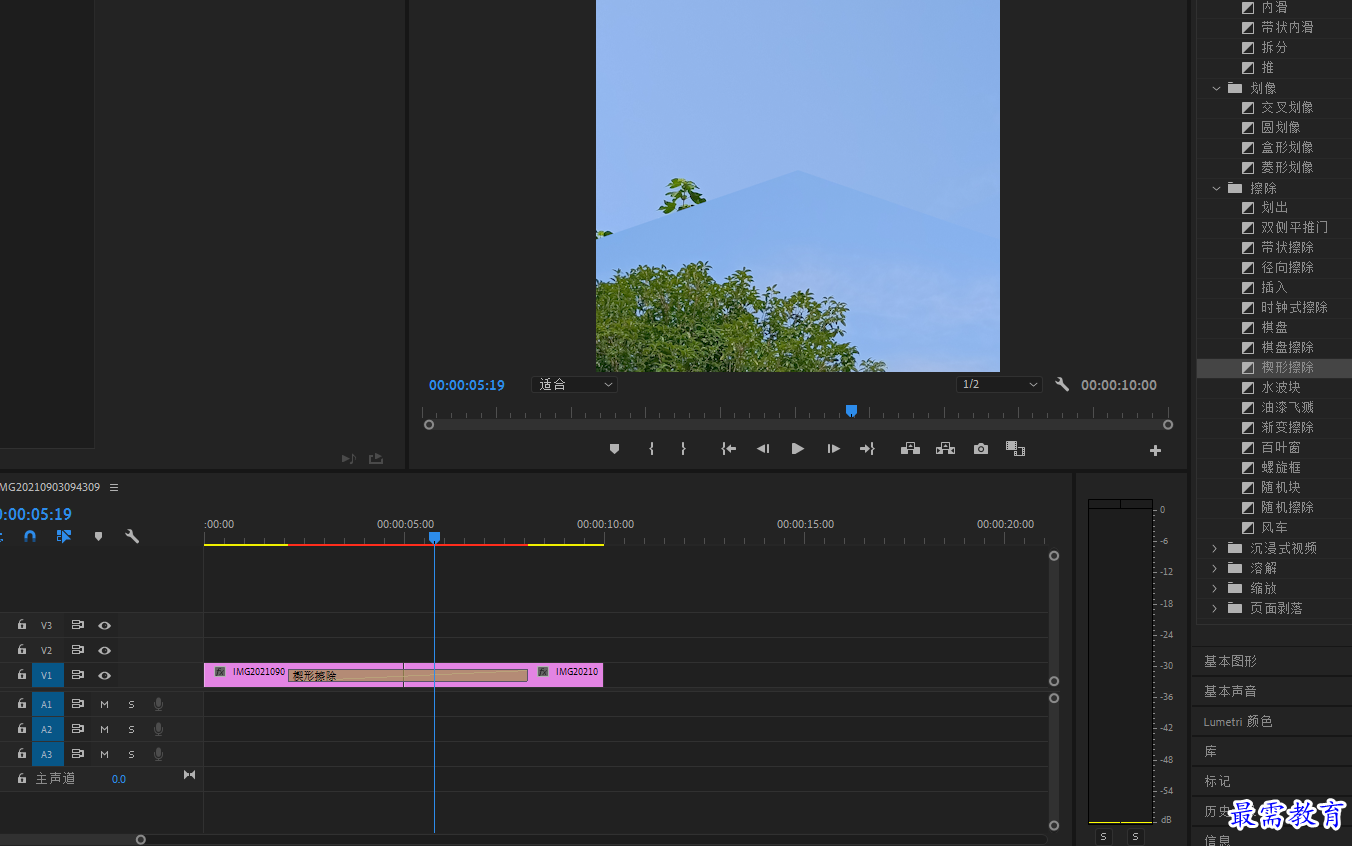
Task: Toggle sync lock on V1 track
Action: pyautogui.click(x=77, y=675)
